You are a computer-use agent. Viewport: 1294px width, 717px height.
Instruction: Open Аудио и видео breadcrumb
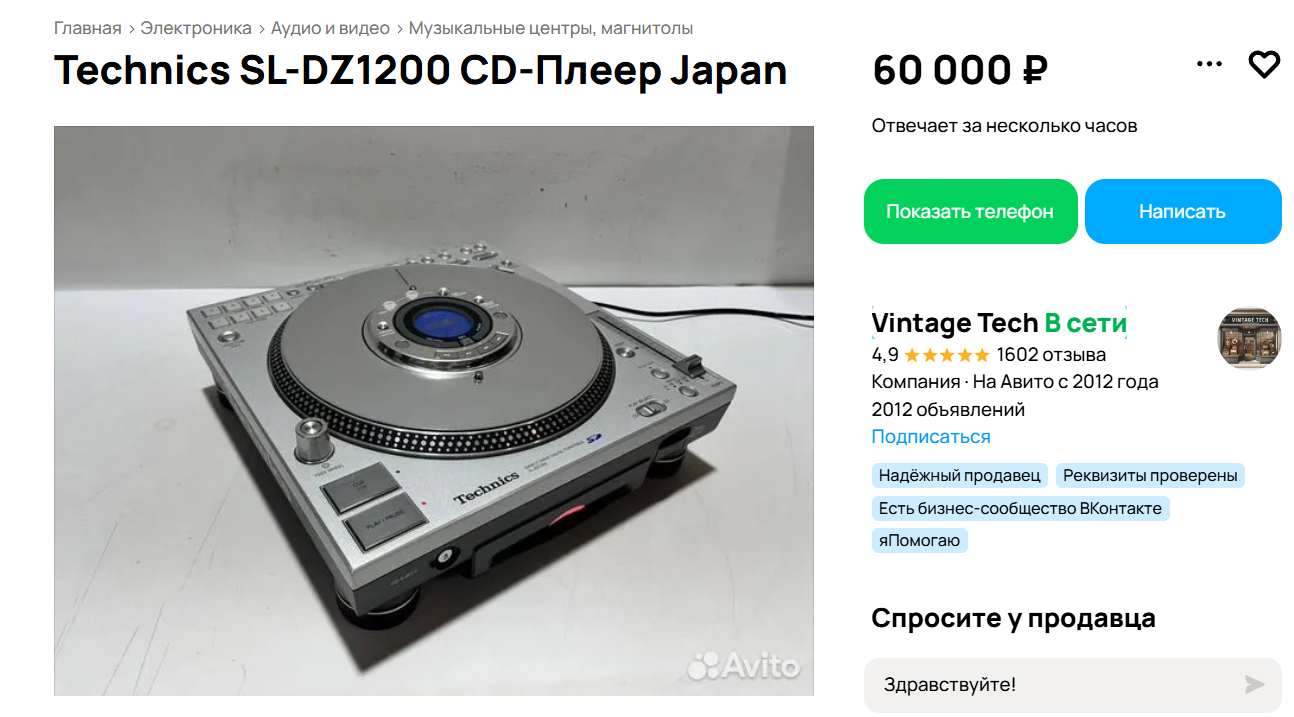click(x=330, y=28)
